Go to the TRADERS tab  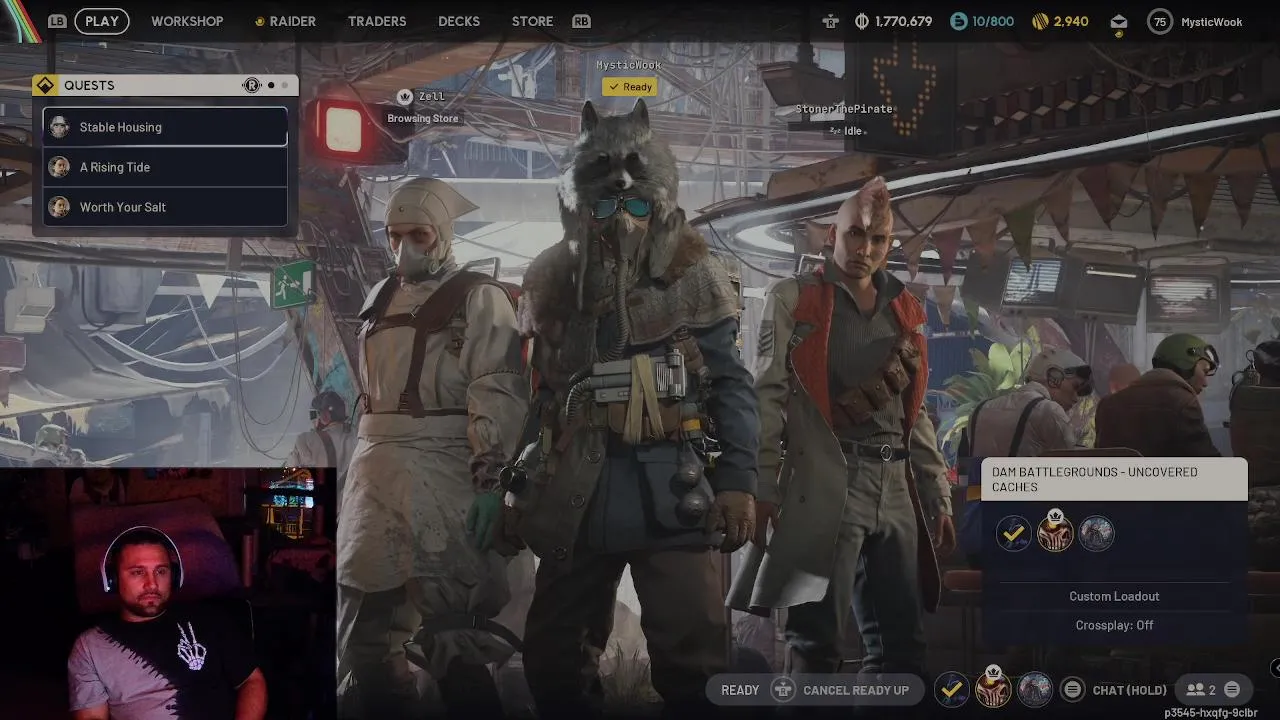tap(377, 21)
